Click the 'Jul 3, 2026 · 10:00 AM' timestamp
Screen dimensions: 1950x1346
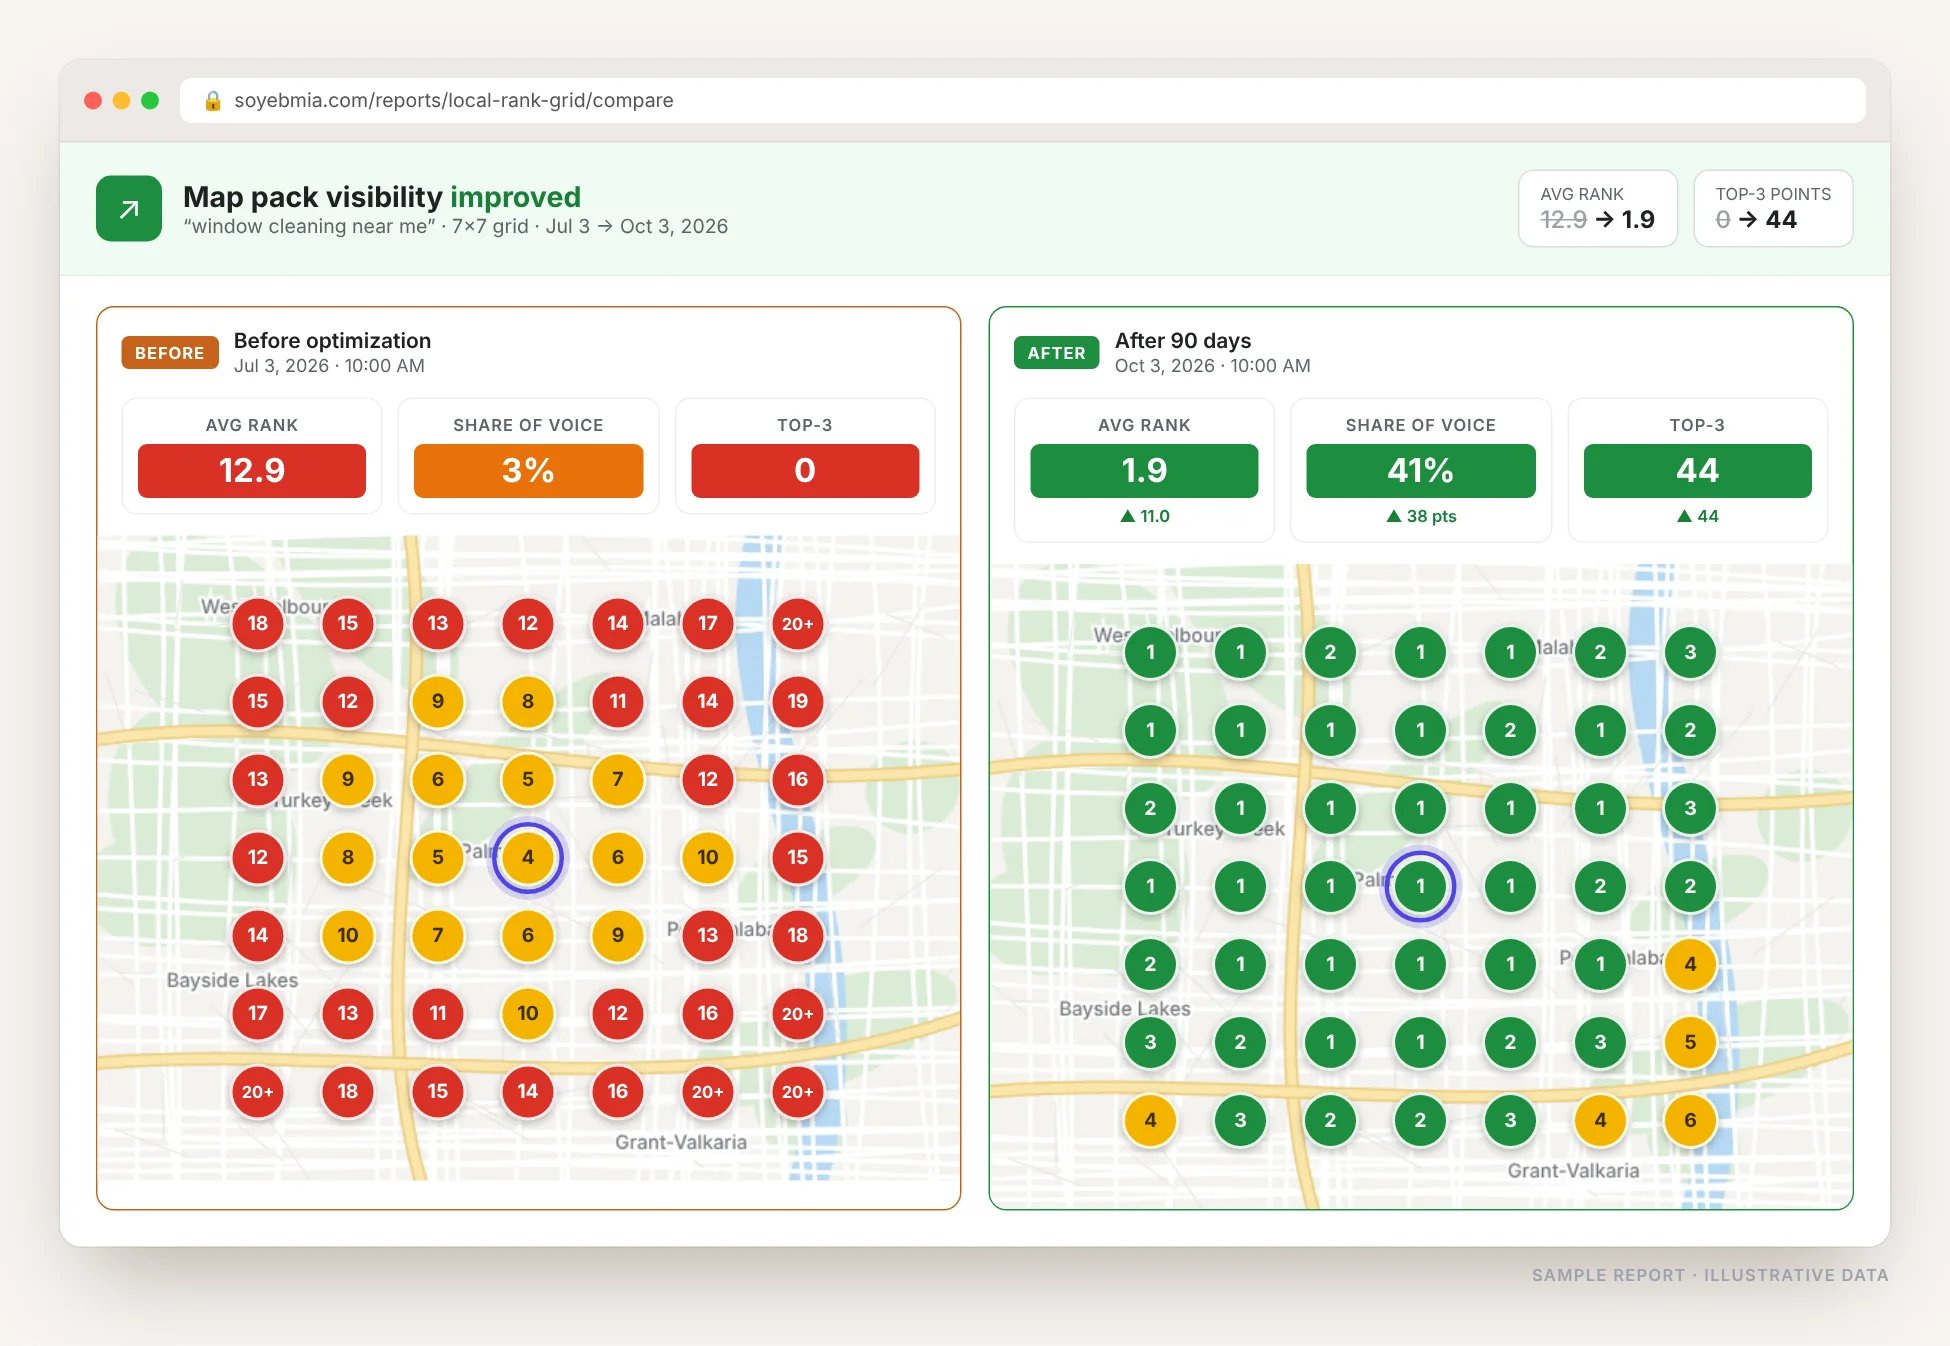click(x=329, y=366)
